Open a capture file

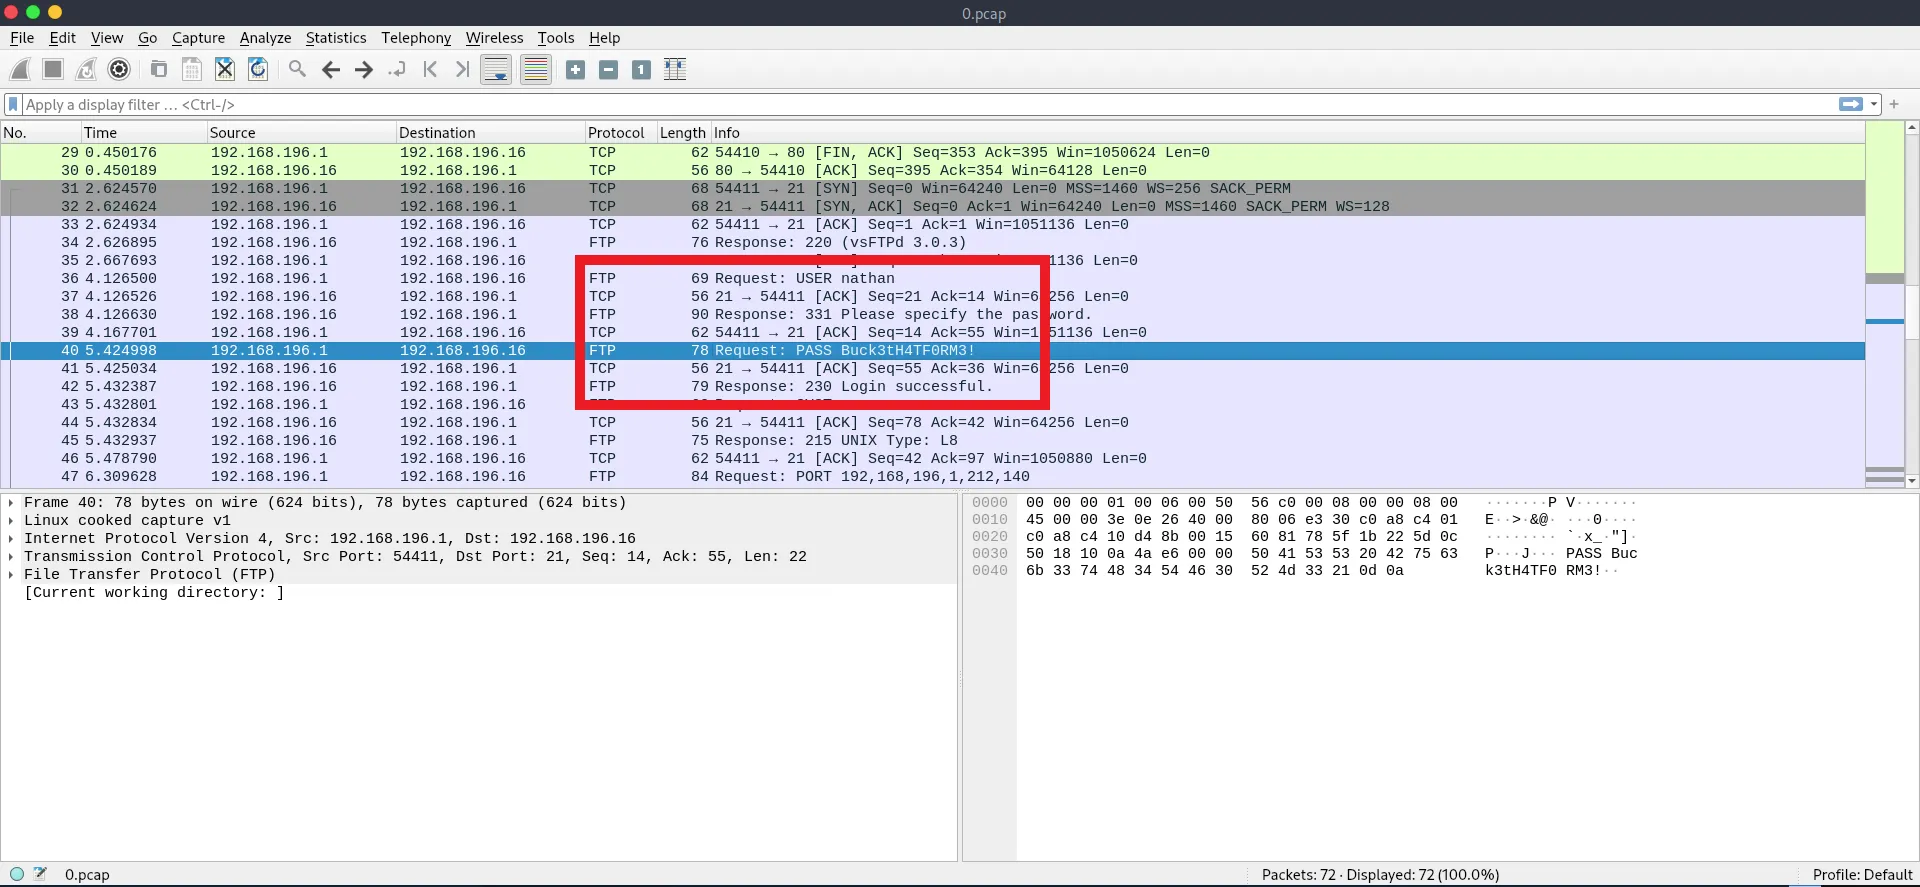[159, 70]
